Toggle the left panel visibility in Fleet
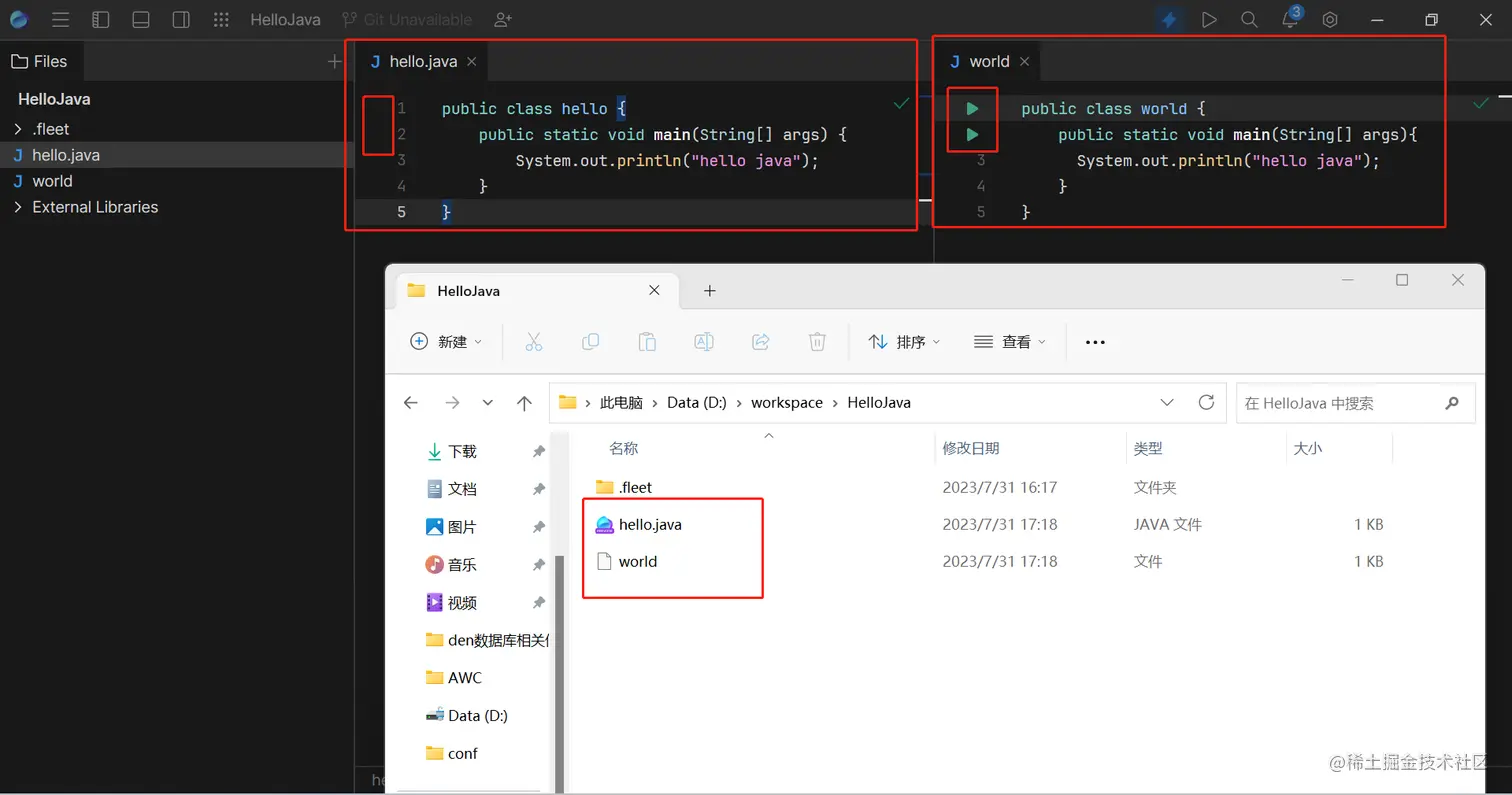 point(100,20)
